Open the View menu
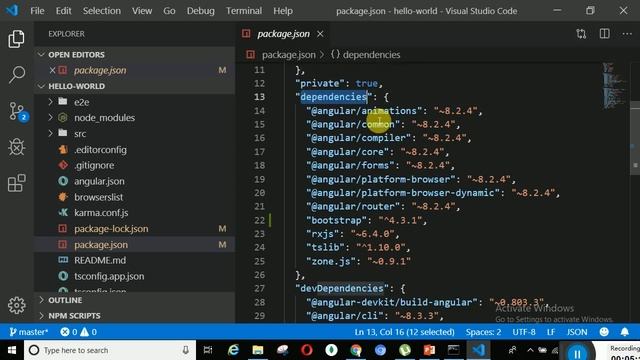Screen dimensions: 640x360 coord(142,11)
